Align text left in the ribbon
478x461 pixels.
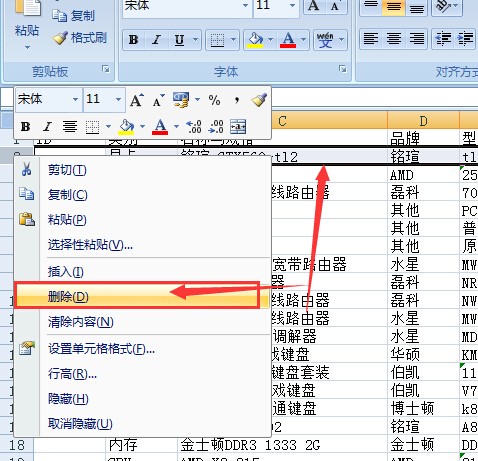coord(371,38)
